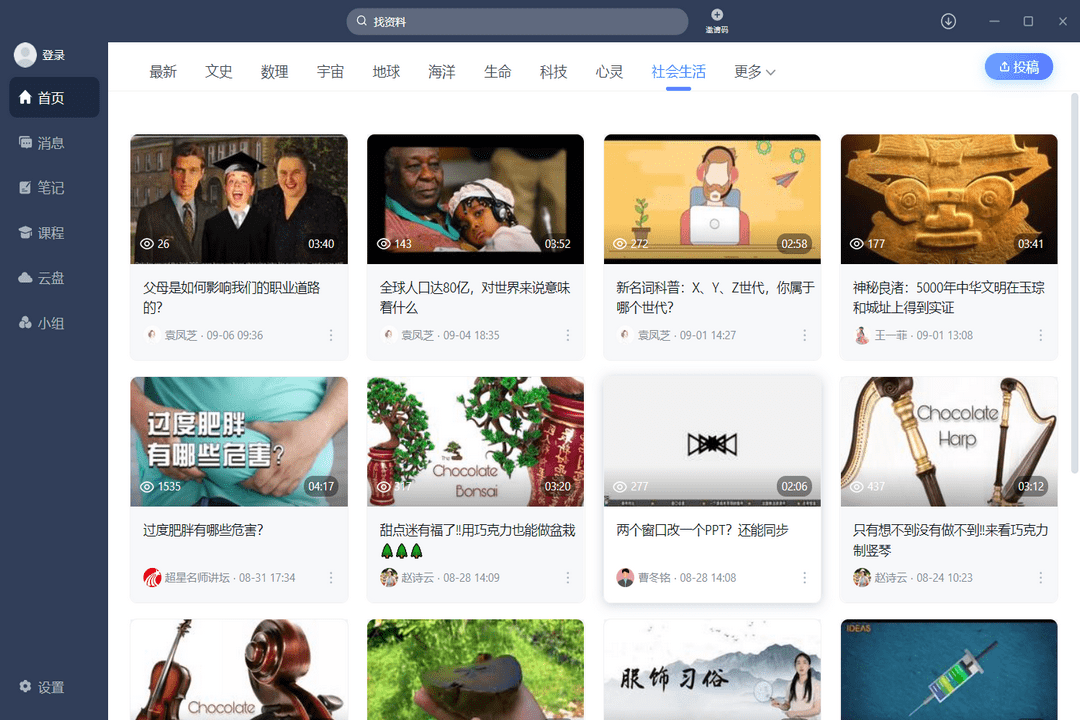Switch to the 科技 category tab
1080x720 pixels.
coord(553,71)
